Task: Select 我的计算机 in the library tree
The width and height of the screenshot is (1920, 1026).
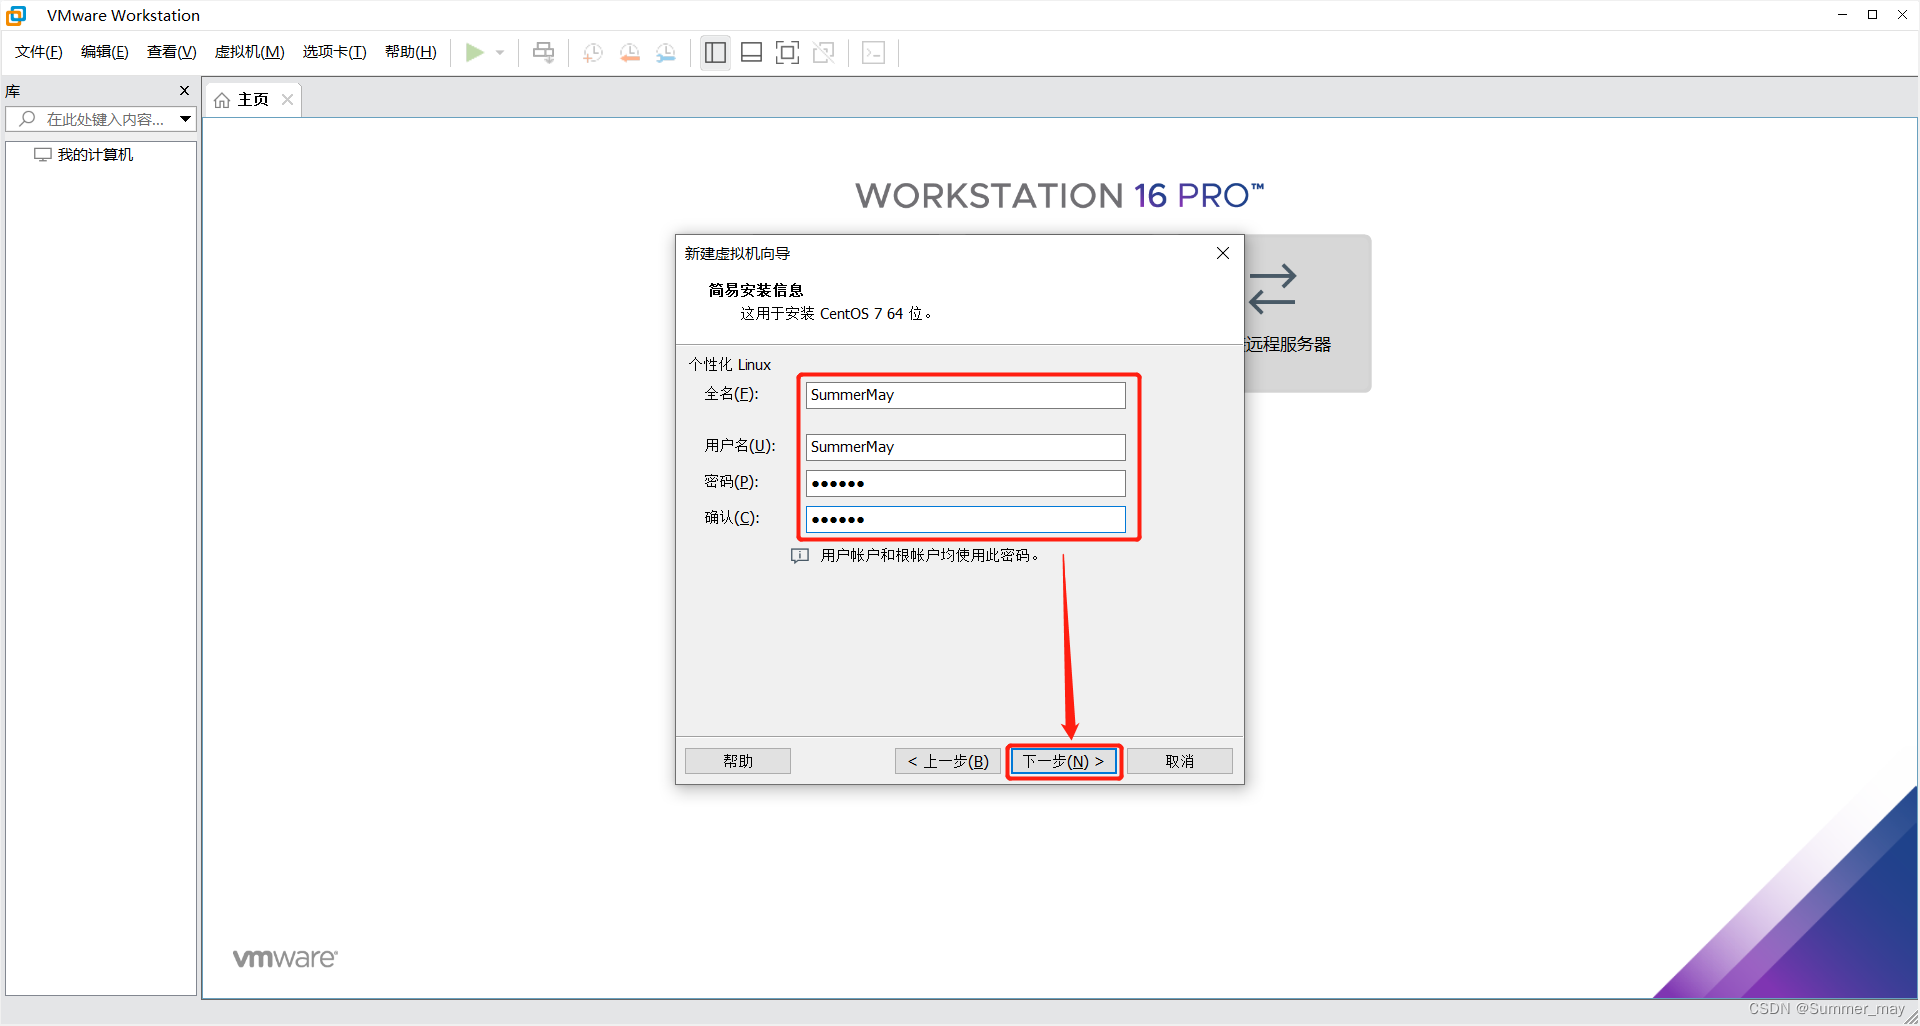Action: click(x=95, y=155)
